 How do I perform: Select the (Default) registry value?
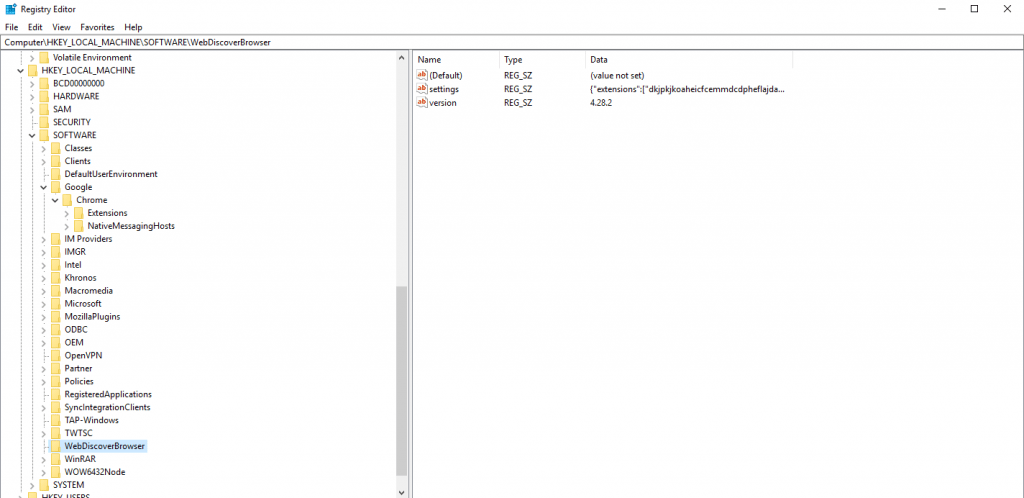(x=445, y=75)
